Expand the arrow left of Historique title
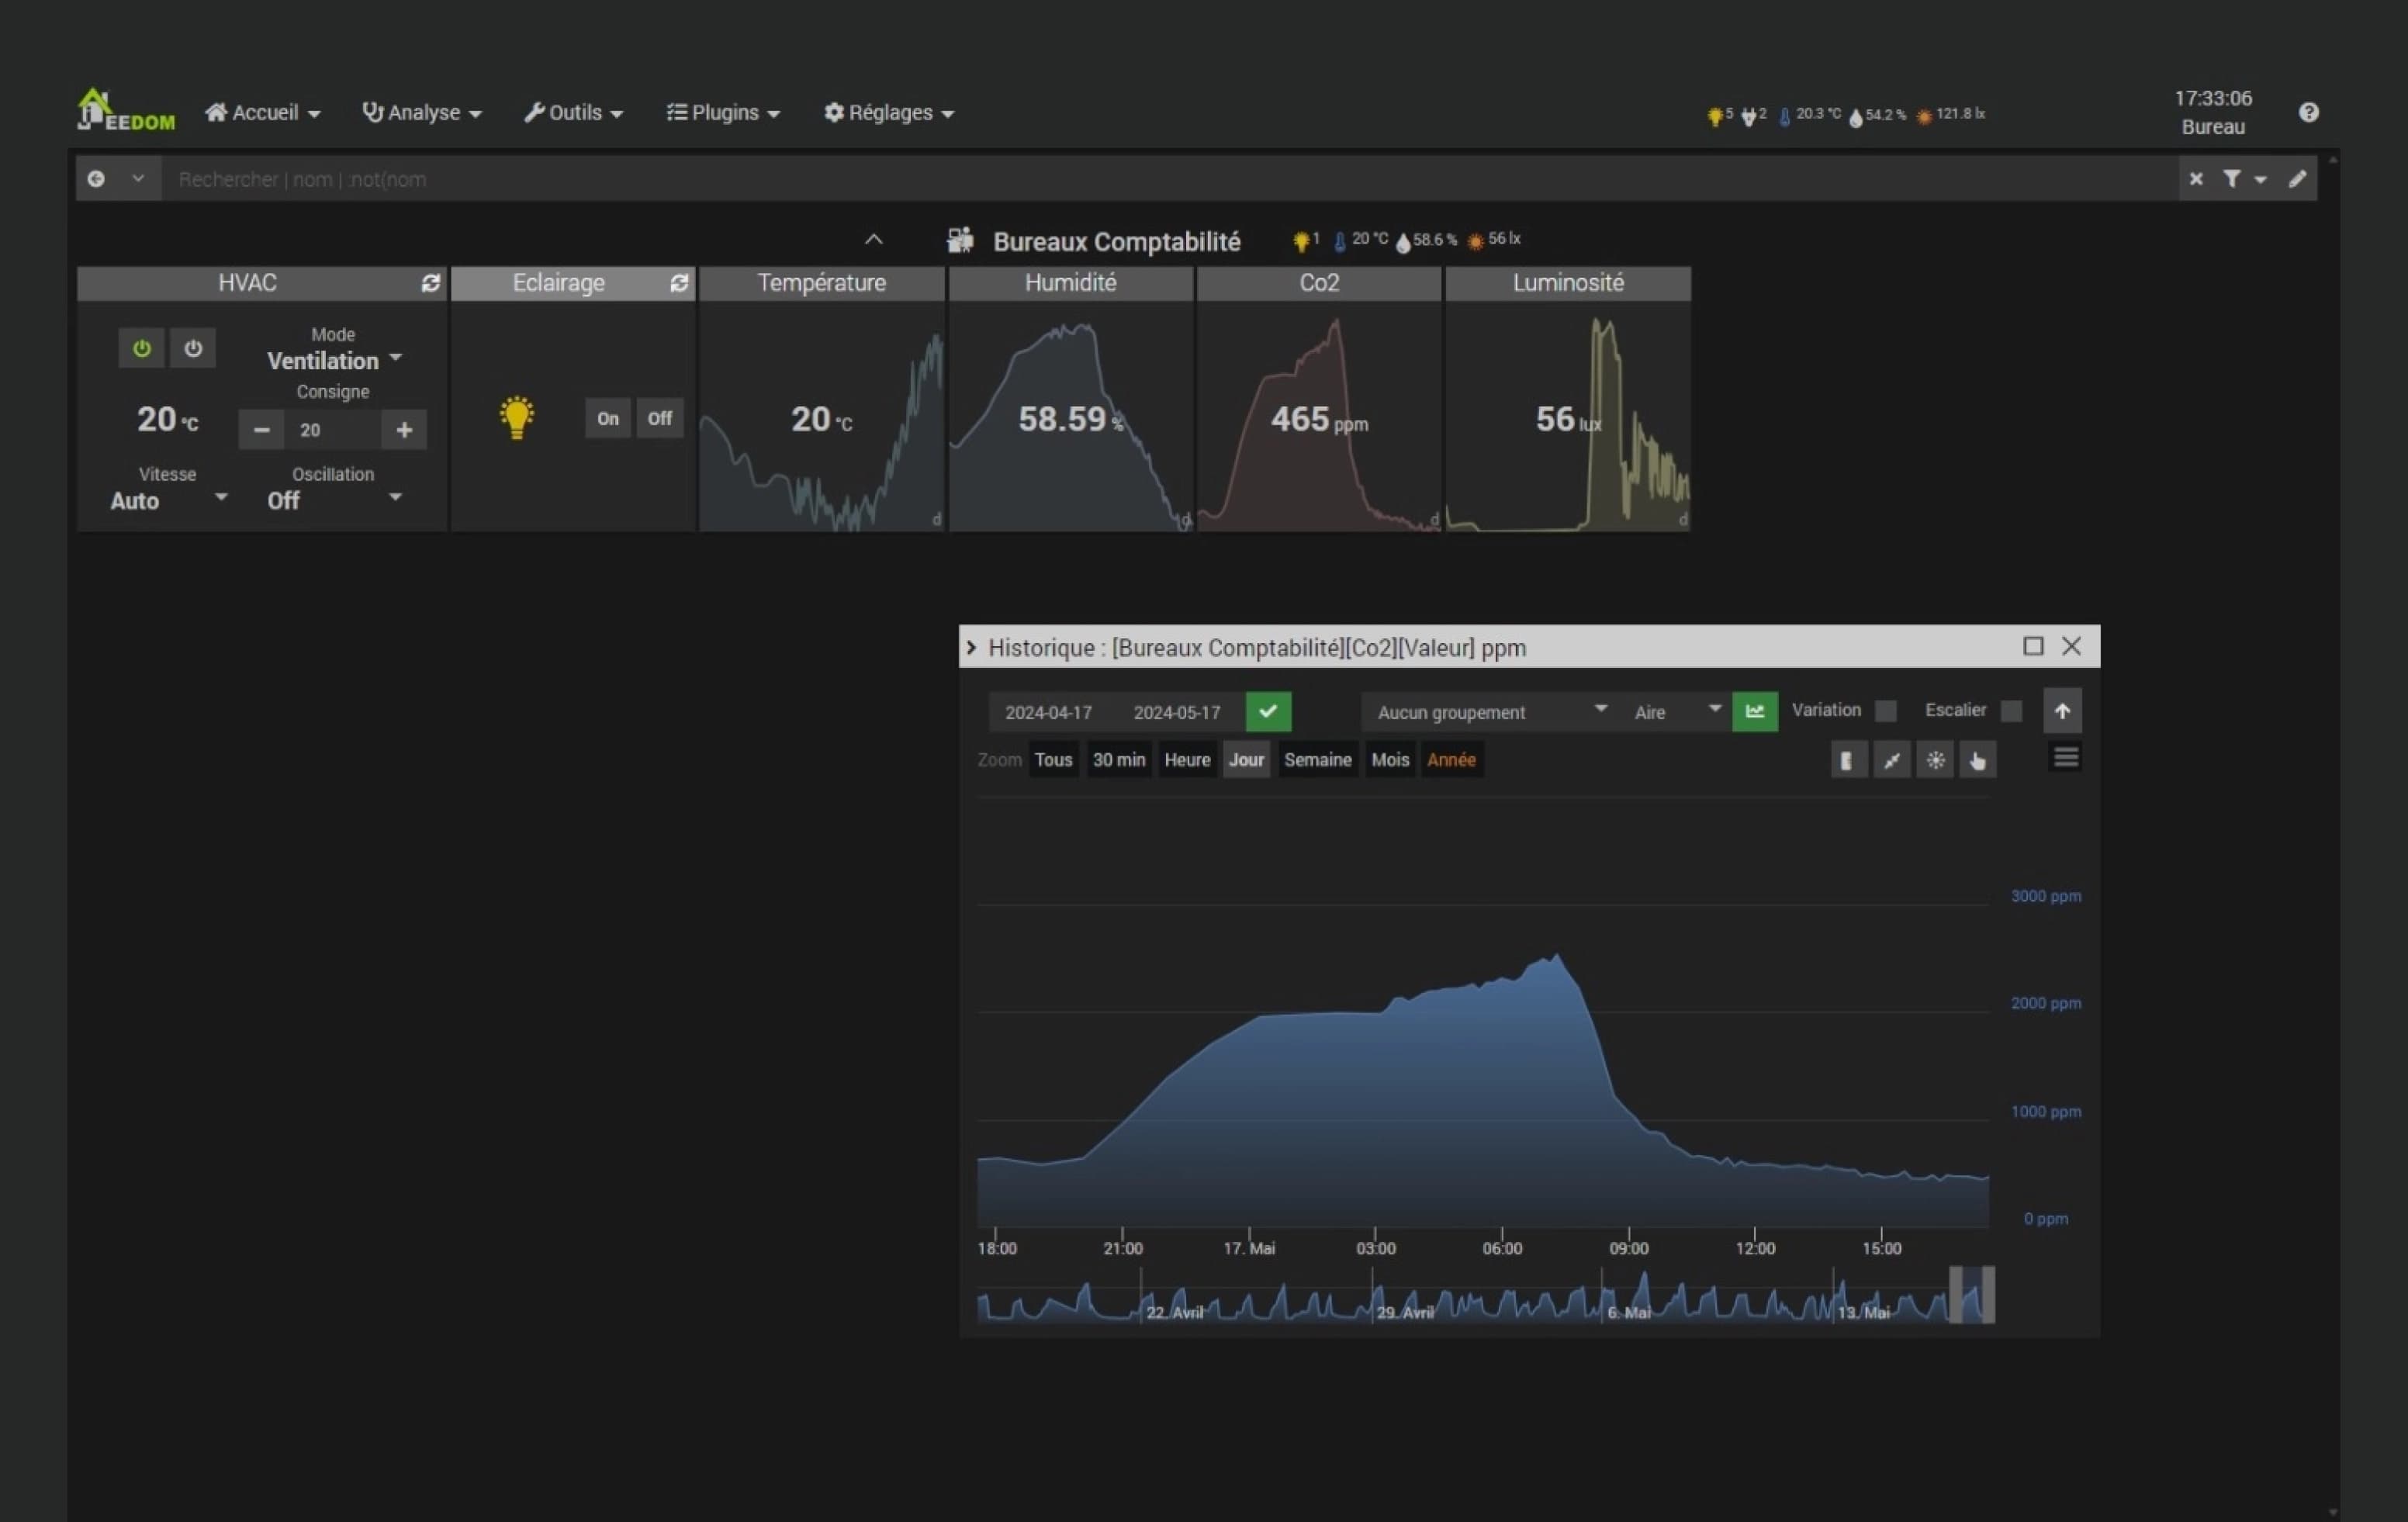Image resolution: width=2408 pixels, height=1522 pixels. click(x=970, y=647)
